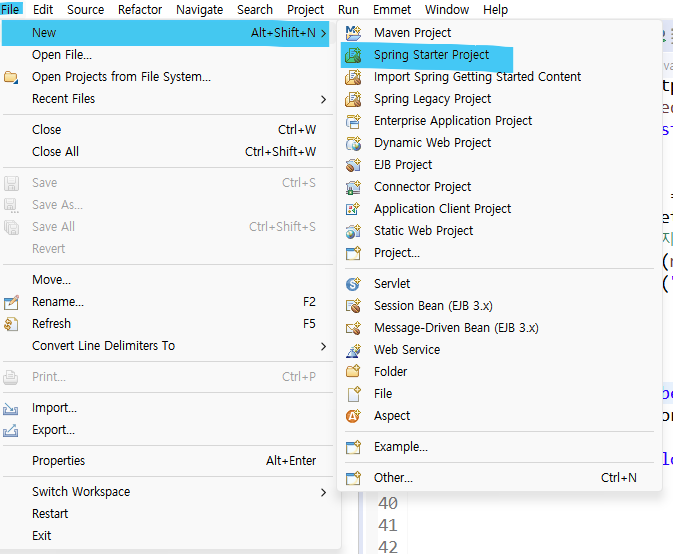Viewport: 673px width, 554px height.
Task: Open the Project menu
Action: tap(306, 9)
